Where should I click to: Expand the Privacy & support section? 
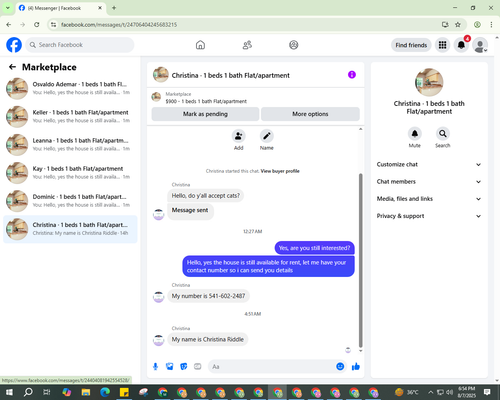coord(429,216)
